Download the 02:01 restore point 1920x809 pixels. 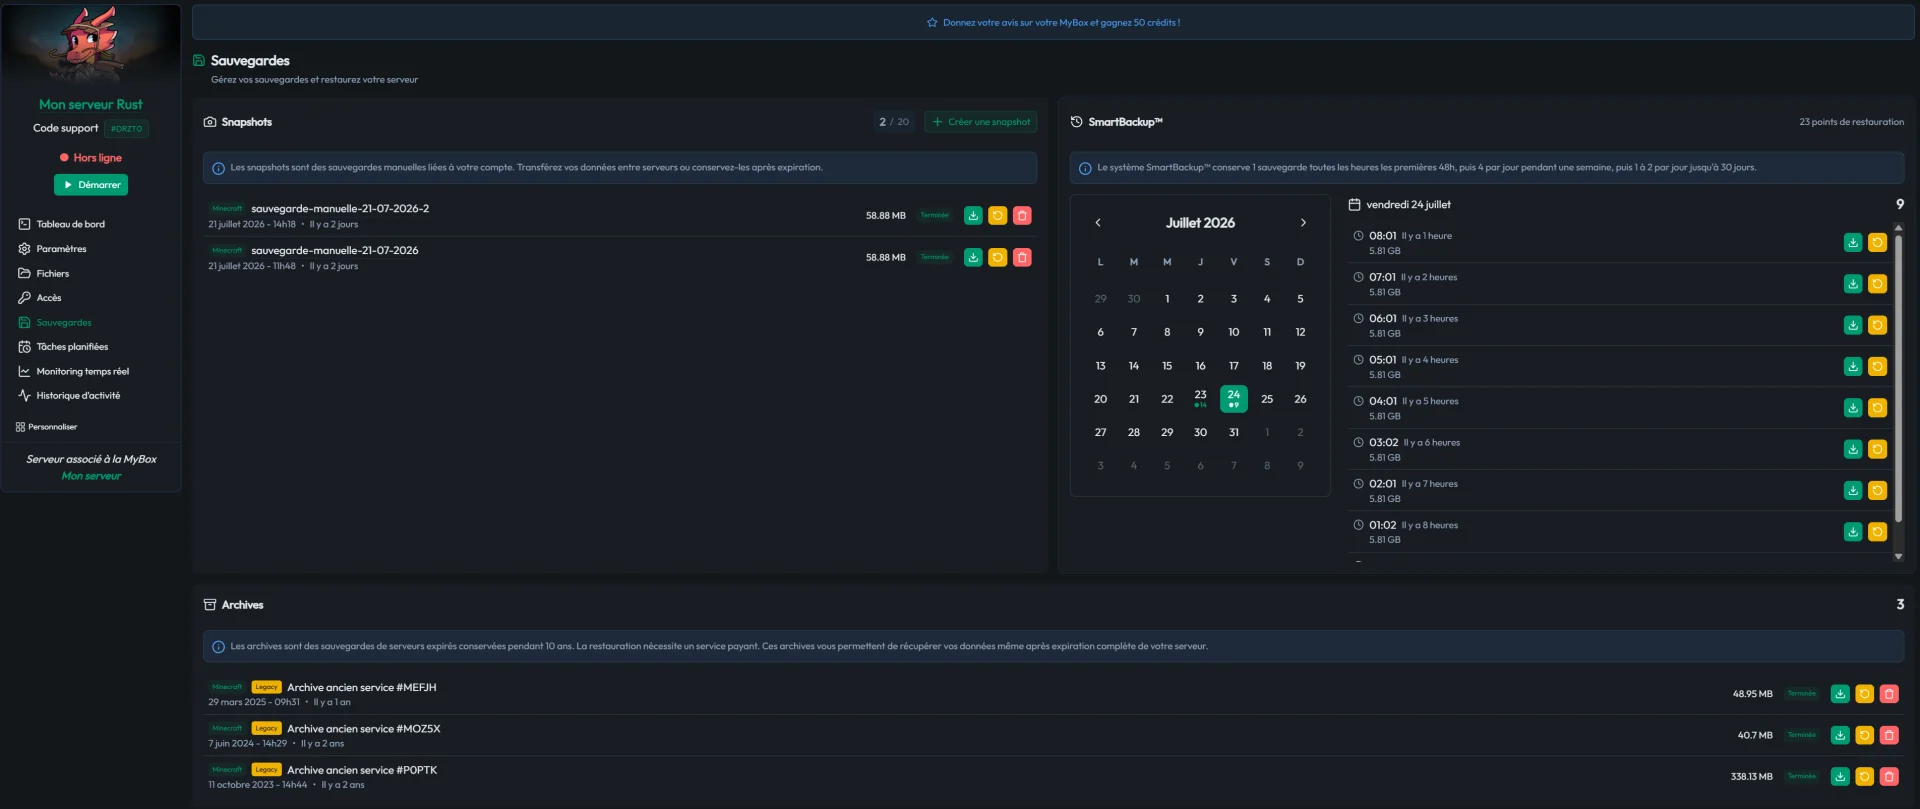point(1853,491)
